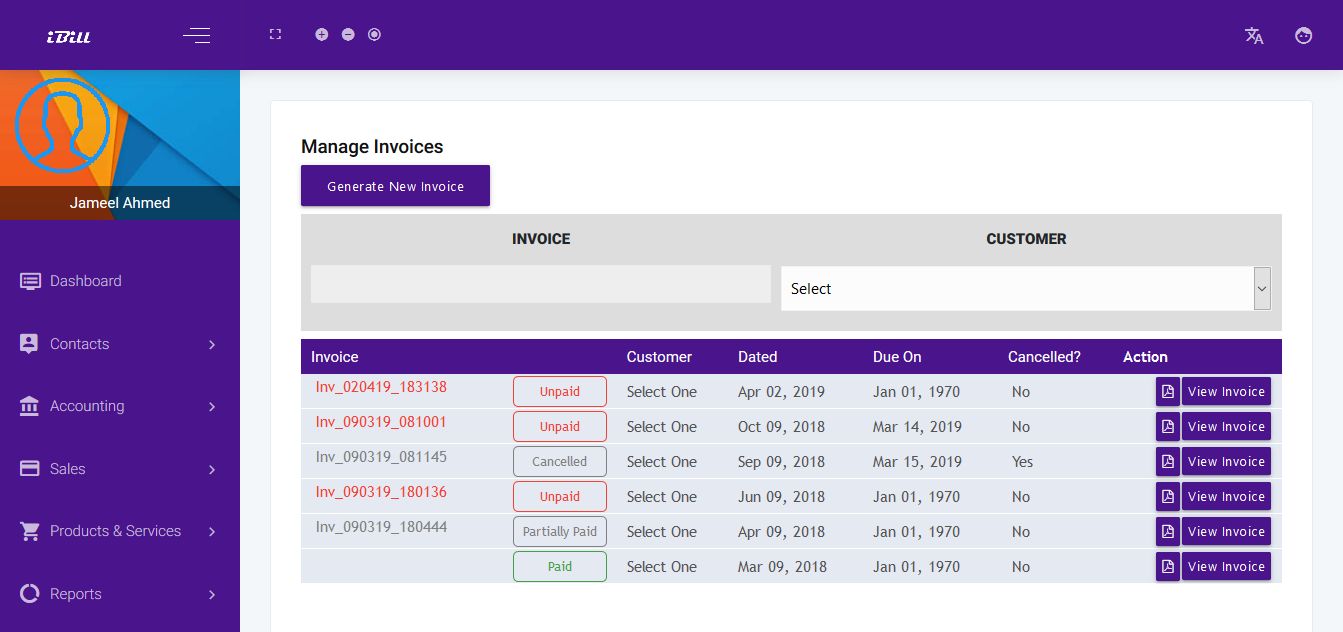1343x632 pixels.
Task: Click the Paid status badge
Action: pyautogui.click(x=559, y=566)
